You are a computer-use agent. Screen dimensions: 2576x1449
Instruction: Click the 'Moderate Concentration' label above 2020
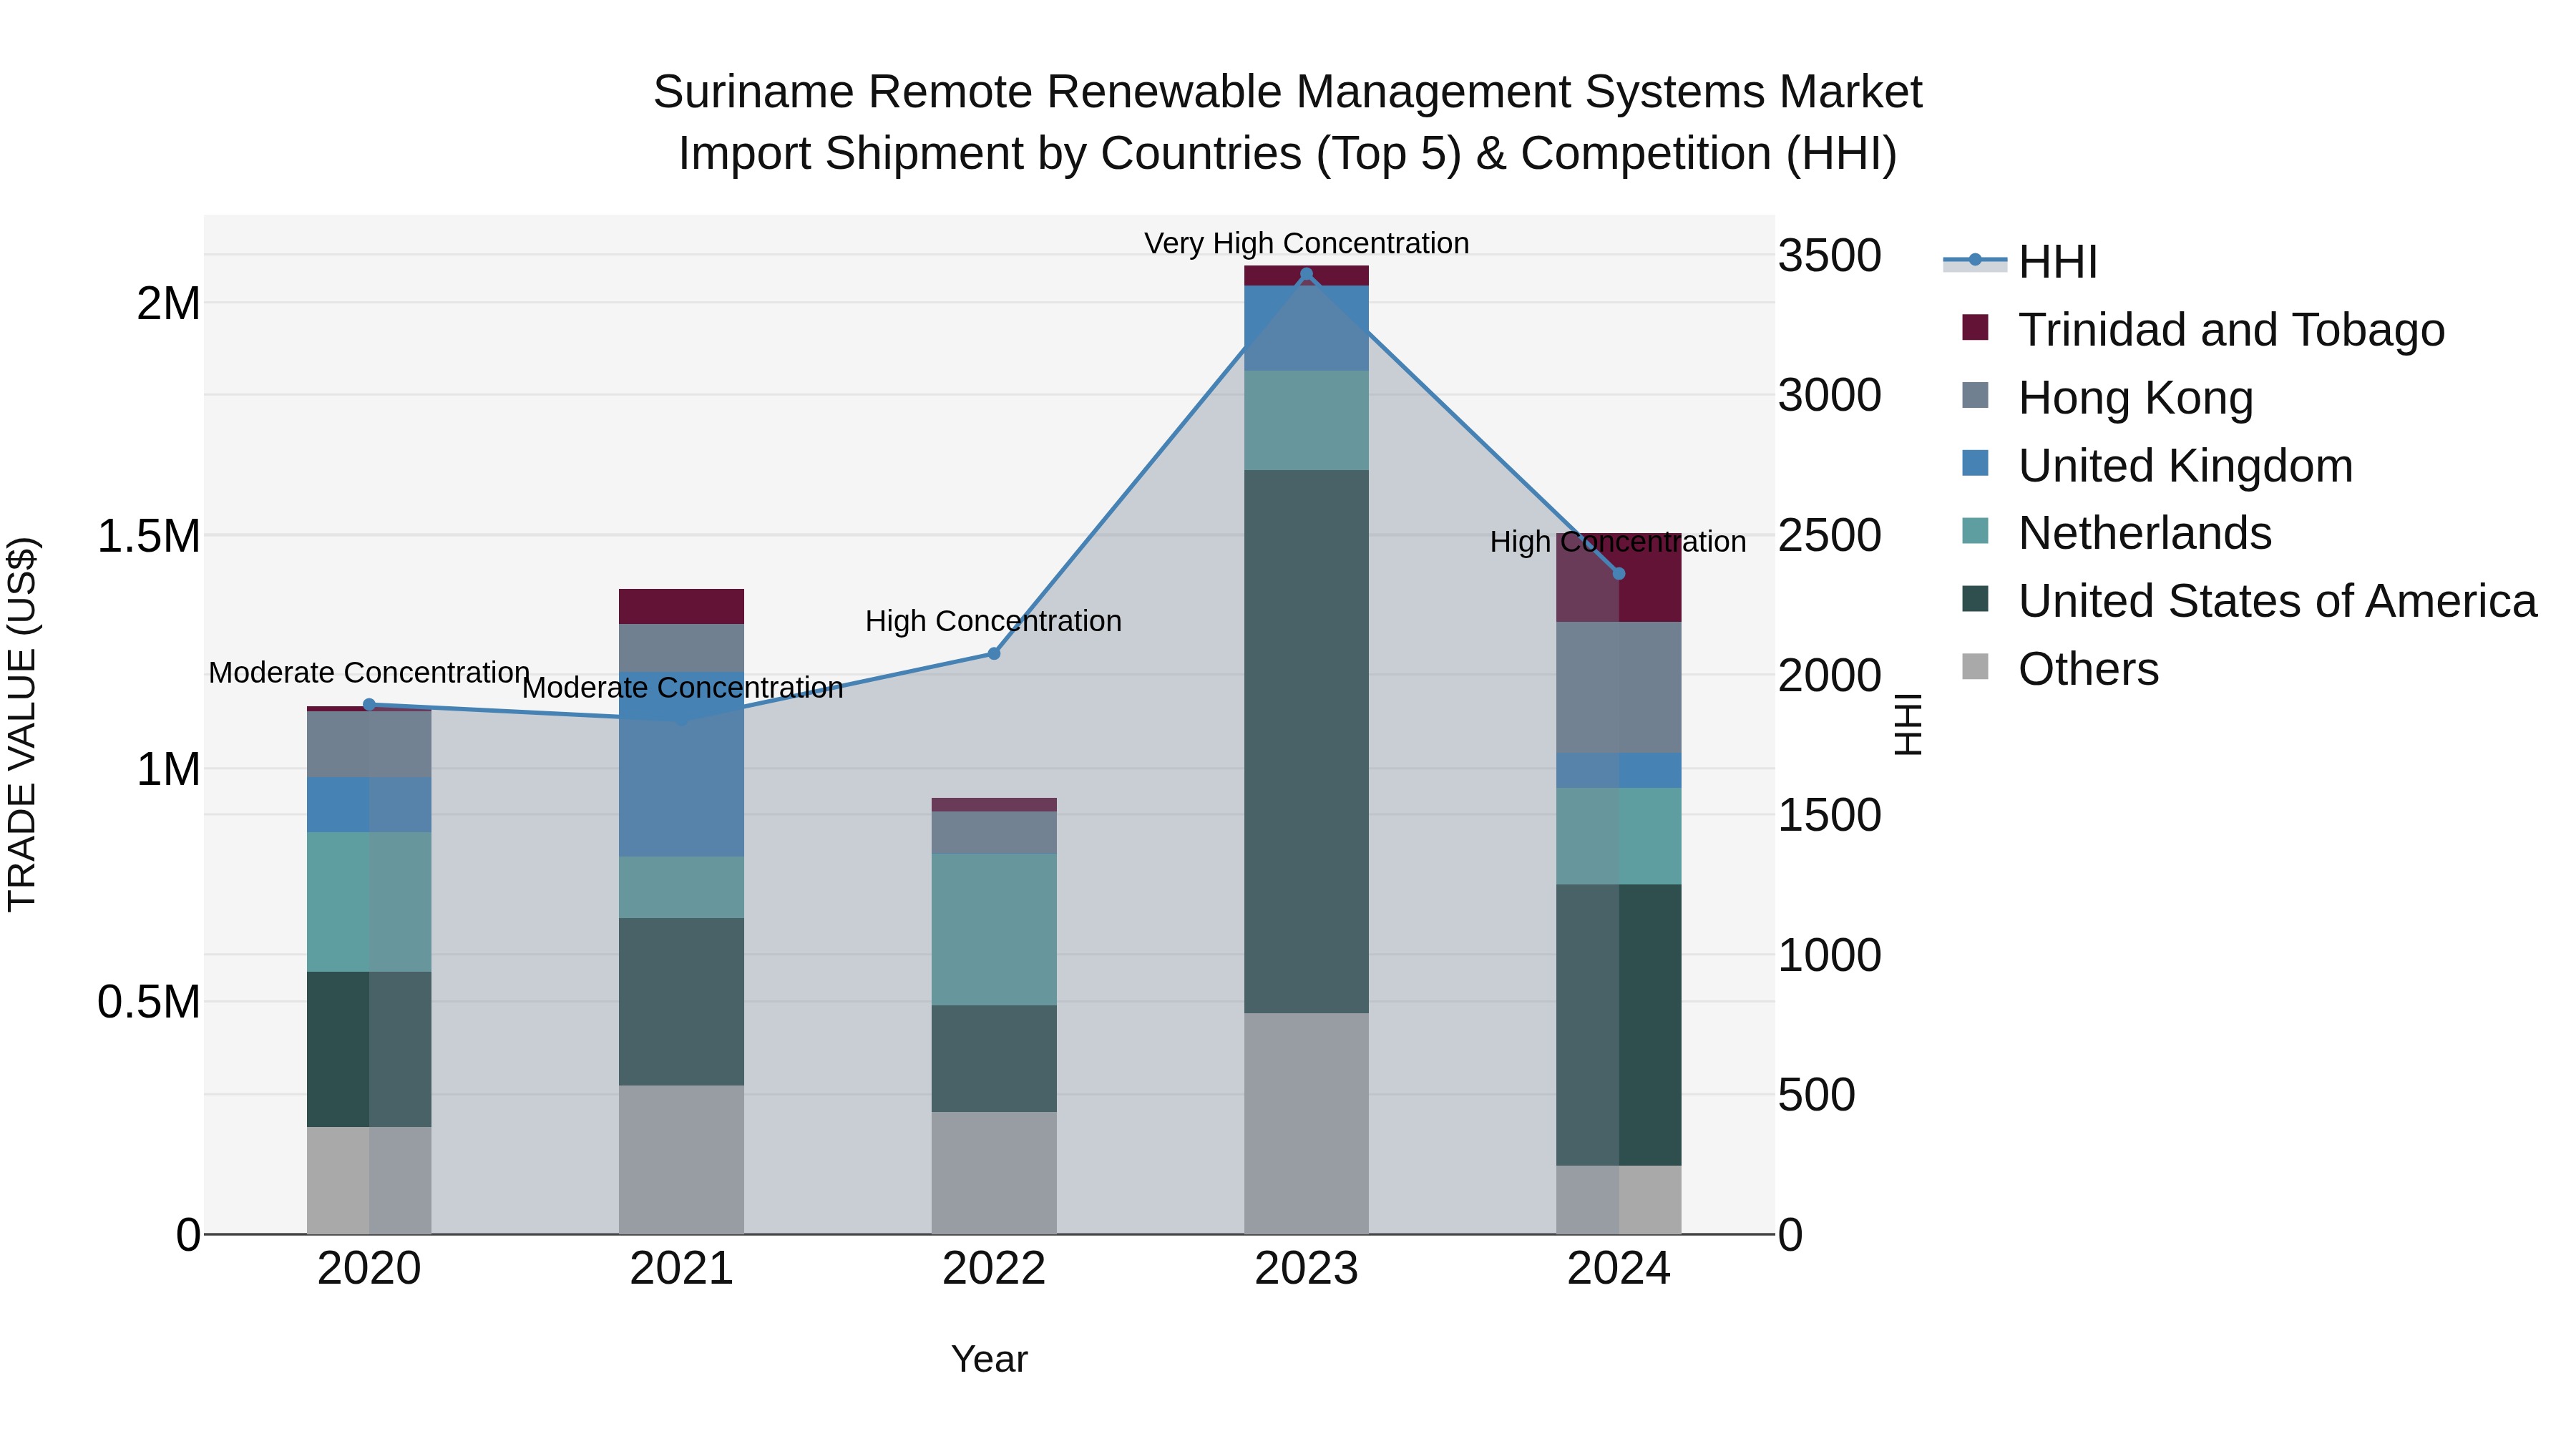point(369,673)
